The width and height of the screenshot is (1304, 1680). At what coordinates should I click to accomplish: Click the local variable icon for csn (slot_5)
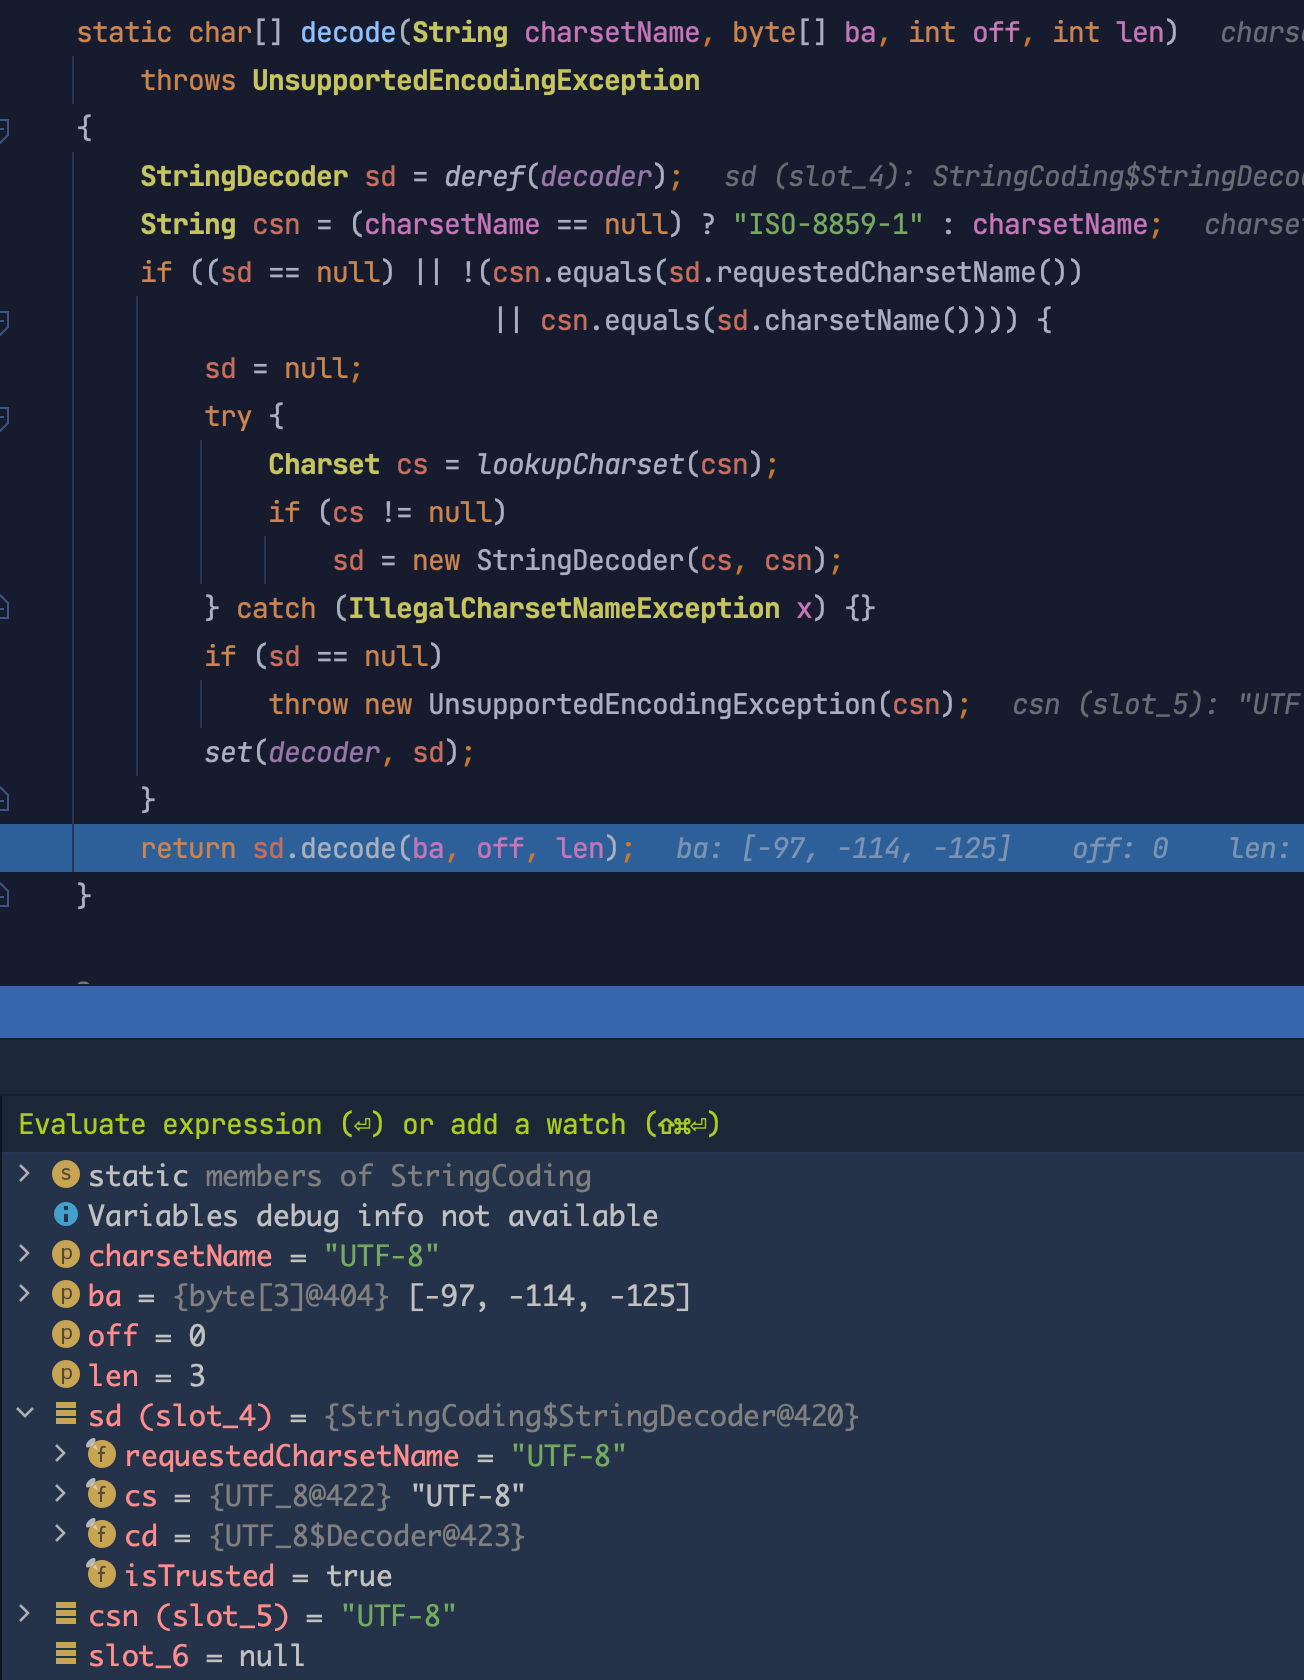[66, 1614]
